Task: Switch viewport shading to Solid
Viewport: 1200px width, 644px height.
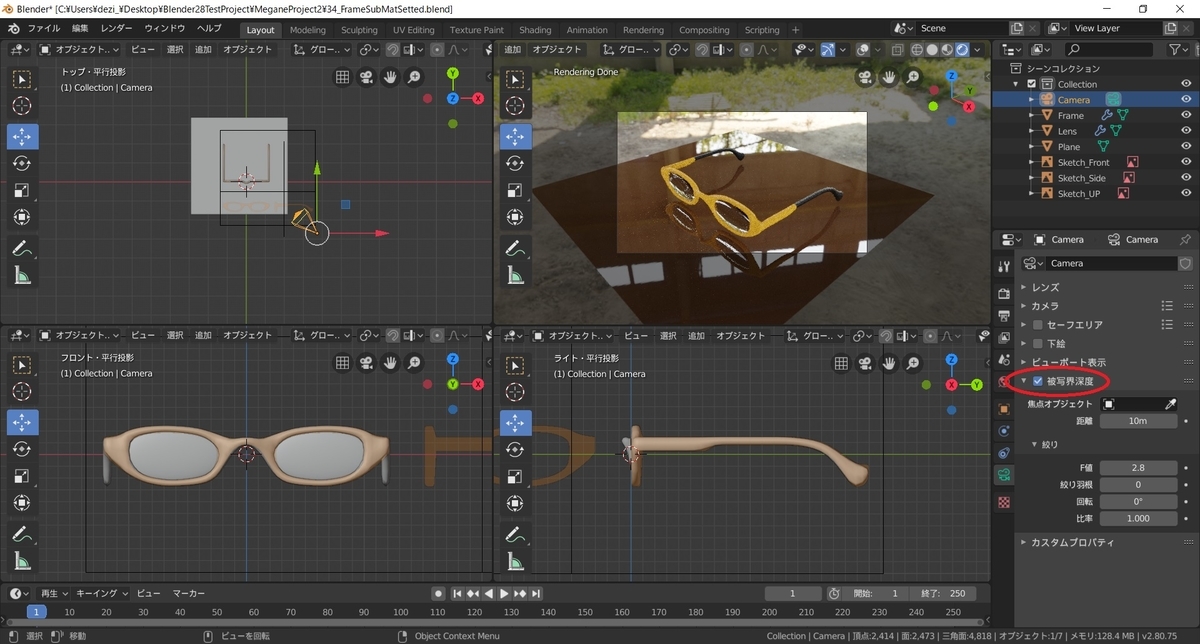Action: pos(932,49)
